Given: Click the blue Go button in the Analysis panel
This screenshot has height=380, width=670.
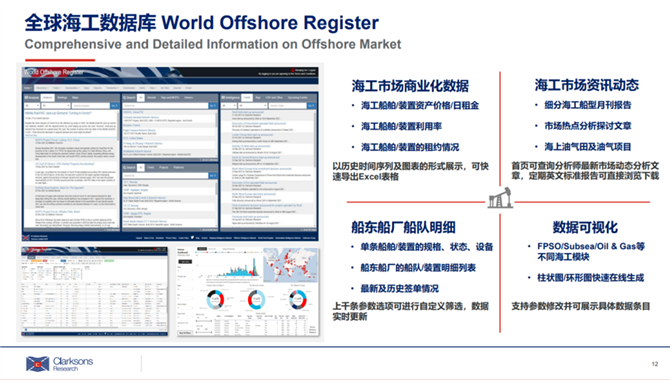Looking at the screenshot, I should pyautogui.click(x=114, y=105).
